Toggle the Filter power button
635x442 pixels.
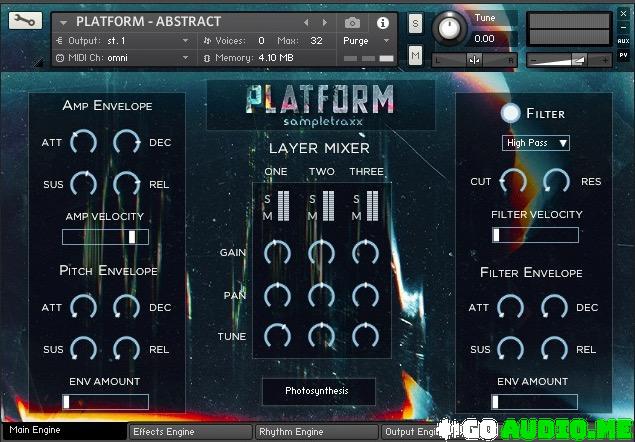click(511, 113)
